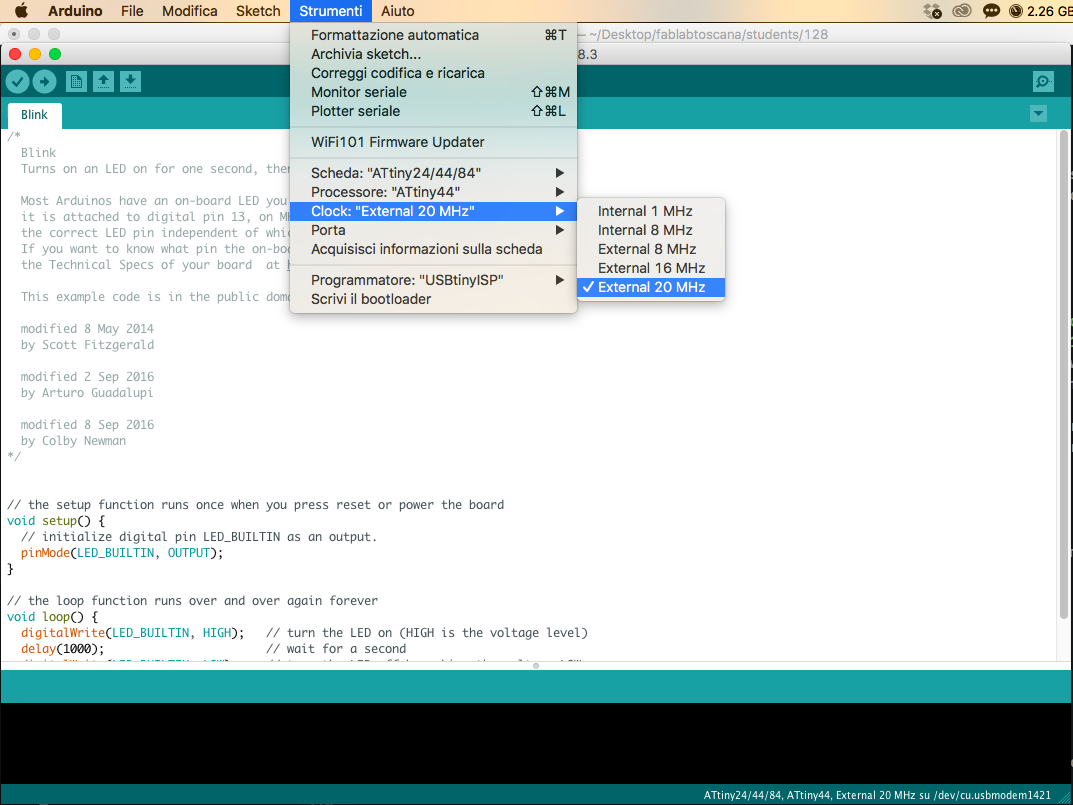Select Internal 1 MHz clock option
Image resolution: width=1073 pixels, height=805 pixels.
(651, 211)
